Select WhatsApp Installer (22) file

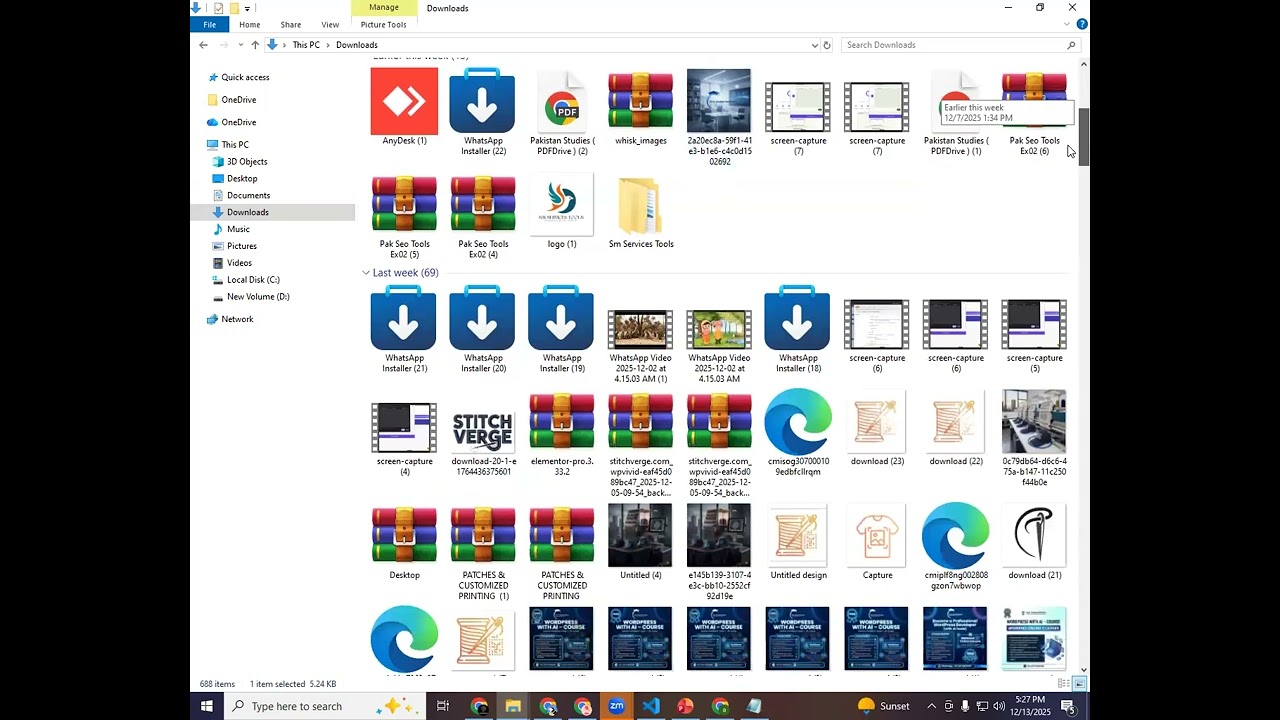[x=483, y=112]
